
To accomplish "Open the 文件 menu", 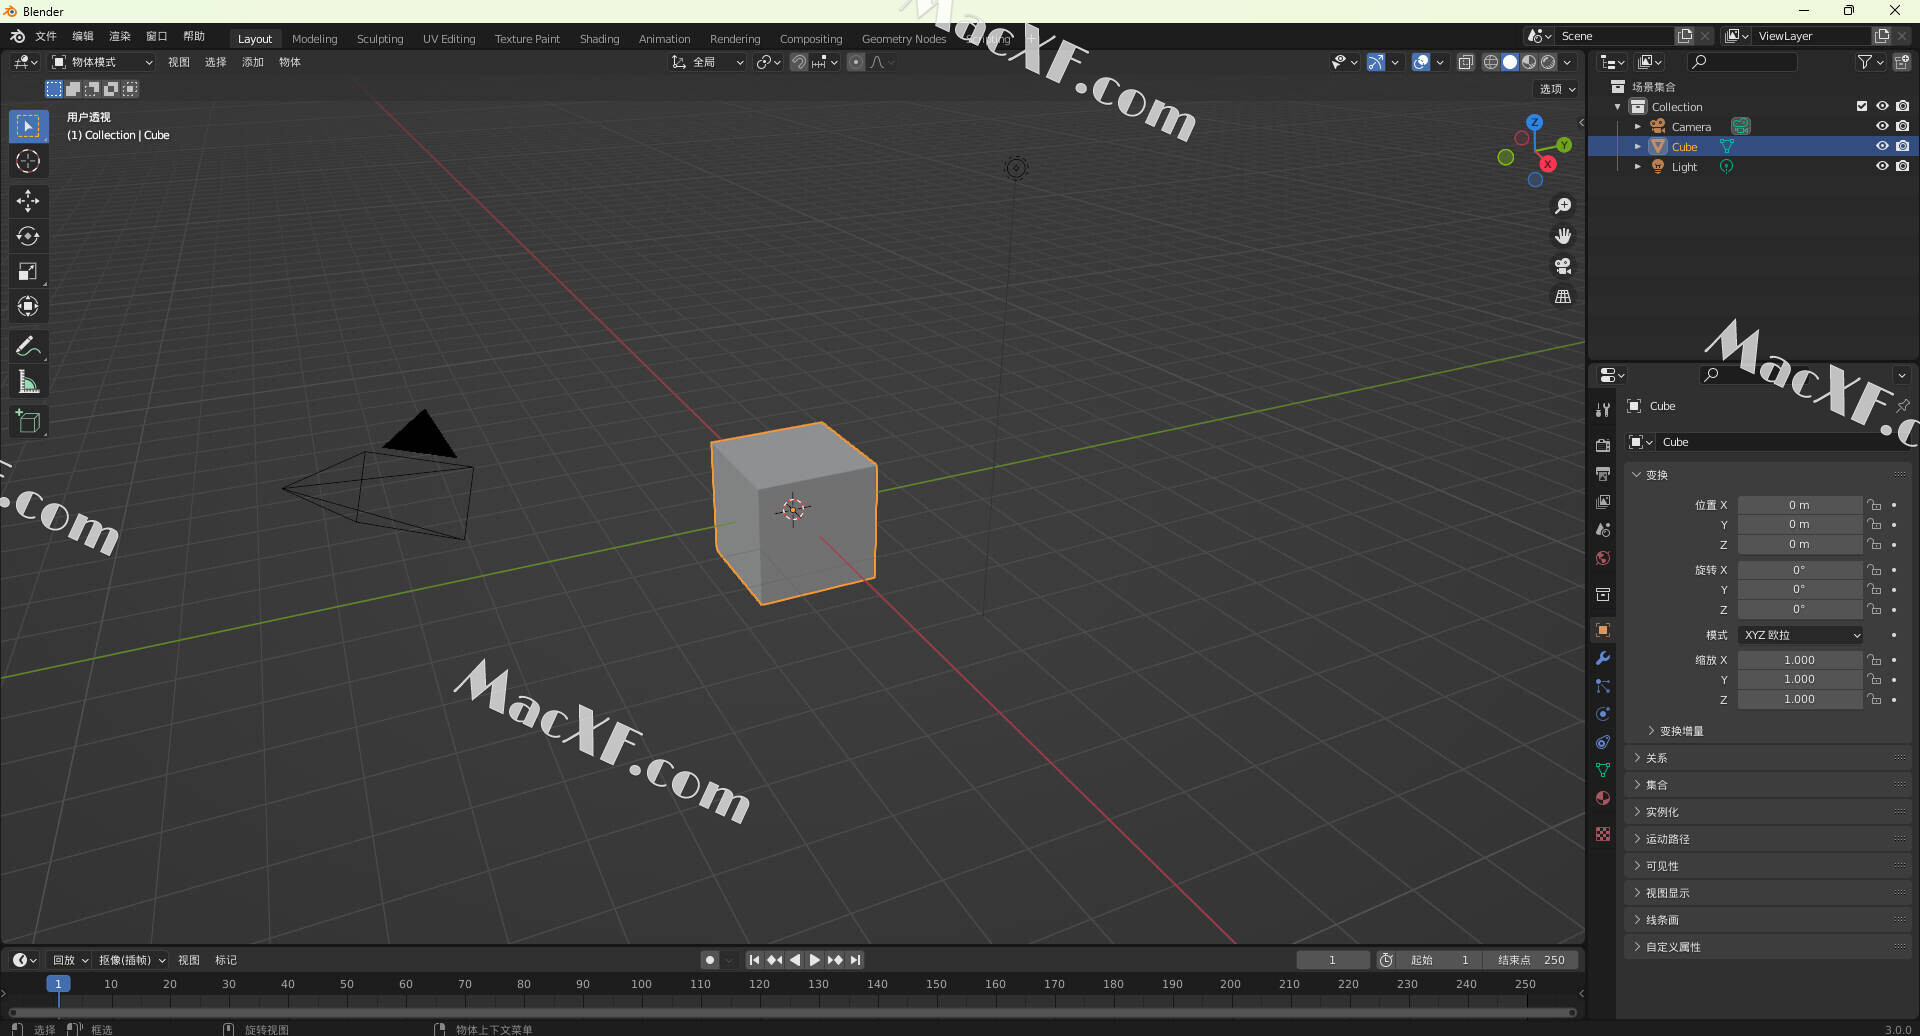I will tap(46, 36).
